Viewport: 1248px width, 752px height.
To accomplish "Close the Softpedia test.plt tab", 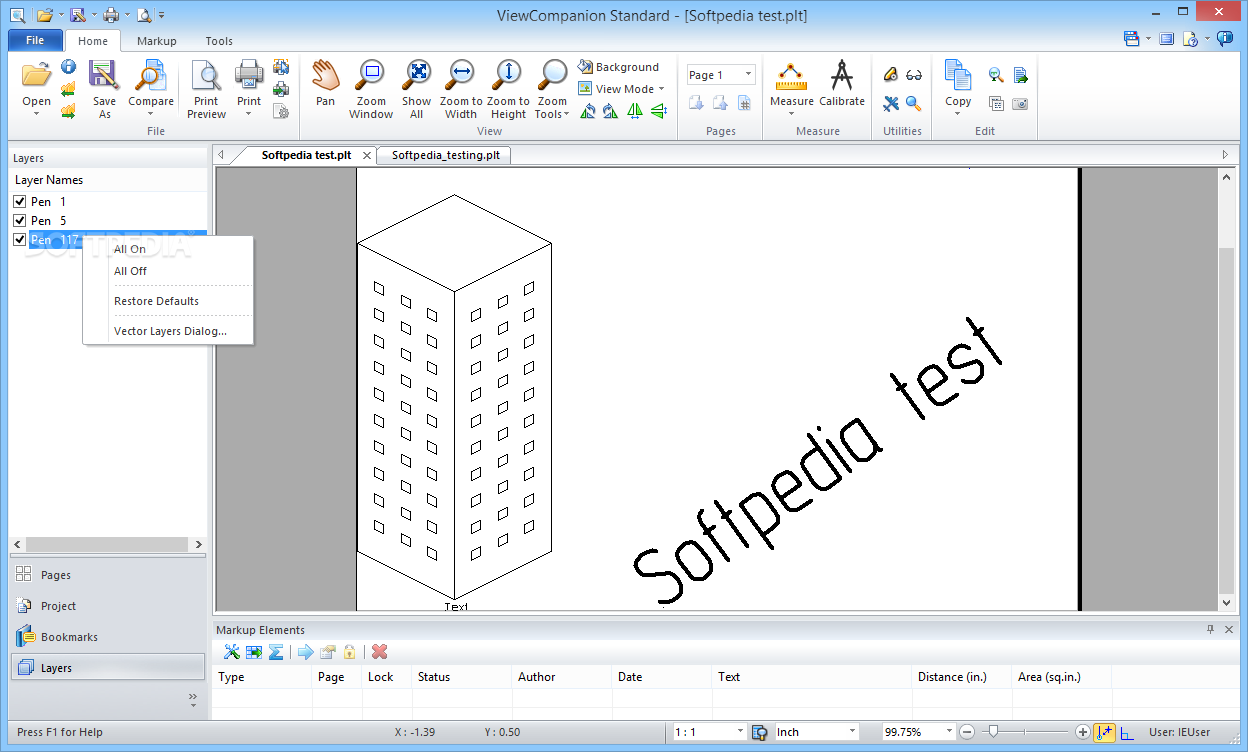I will (x=367, y=156).
